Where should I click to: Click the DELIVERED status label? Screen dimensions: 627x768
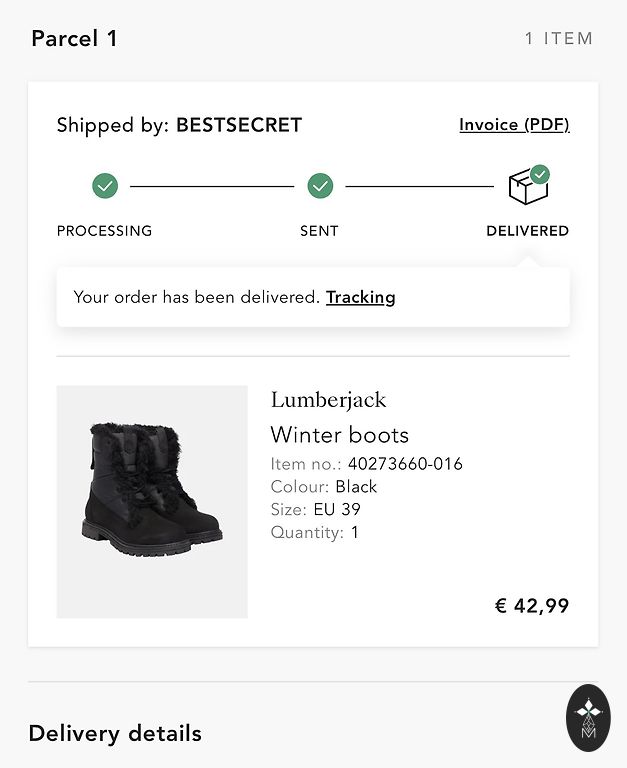pyautogui.click(x=527, y=231)
